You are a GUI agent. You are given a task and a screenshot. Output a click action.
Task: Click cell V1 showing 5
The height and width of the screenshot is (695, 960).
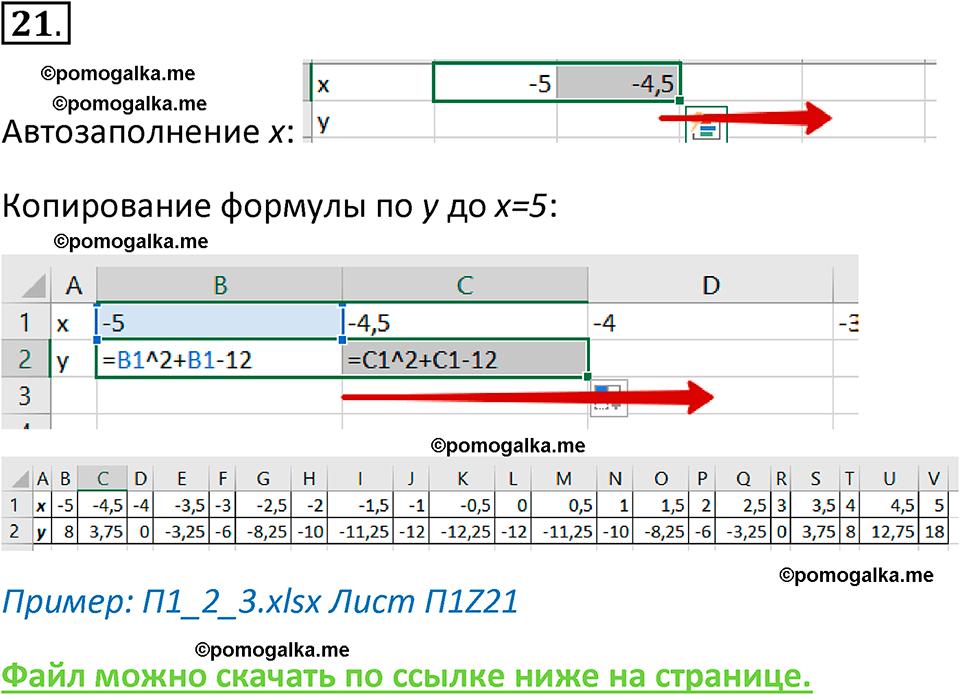click(x=934, y=505)
